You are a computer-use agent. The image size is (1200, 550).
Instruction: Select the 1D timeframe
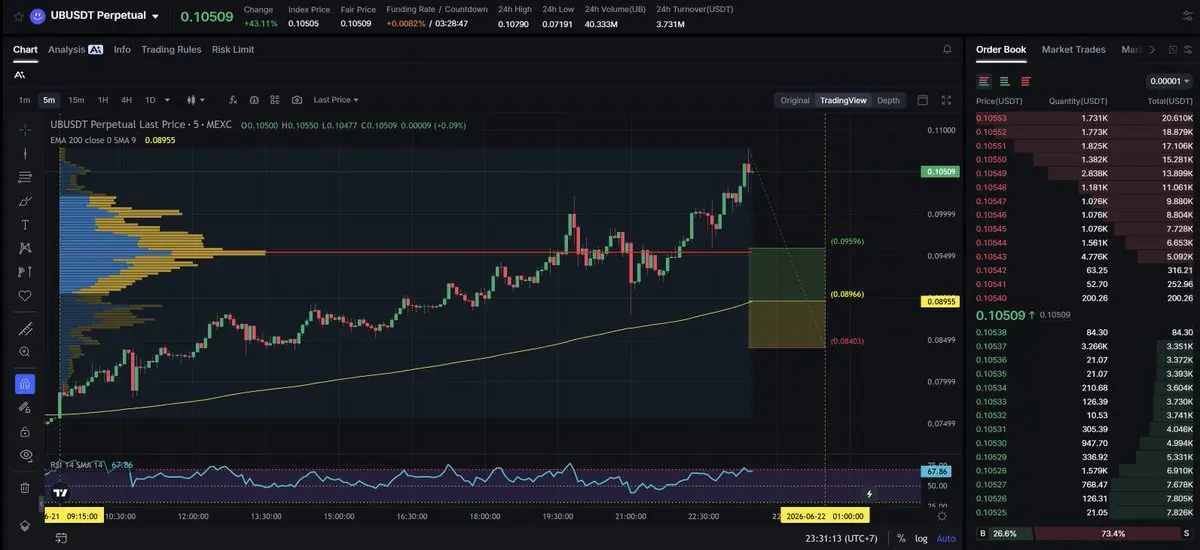pos(150,100)
